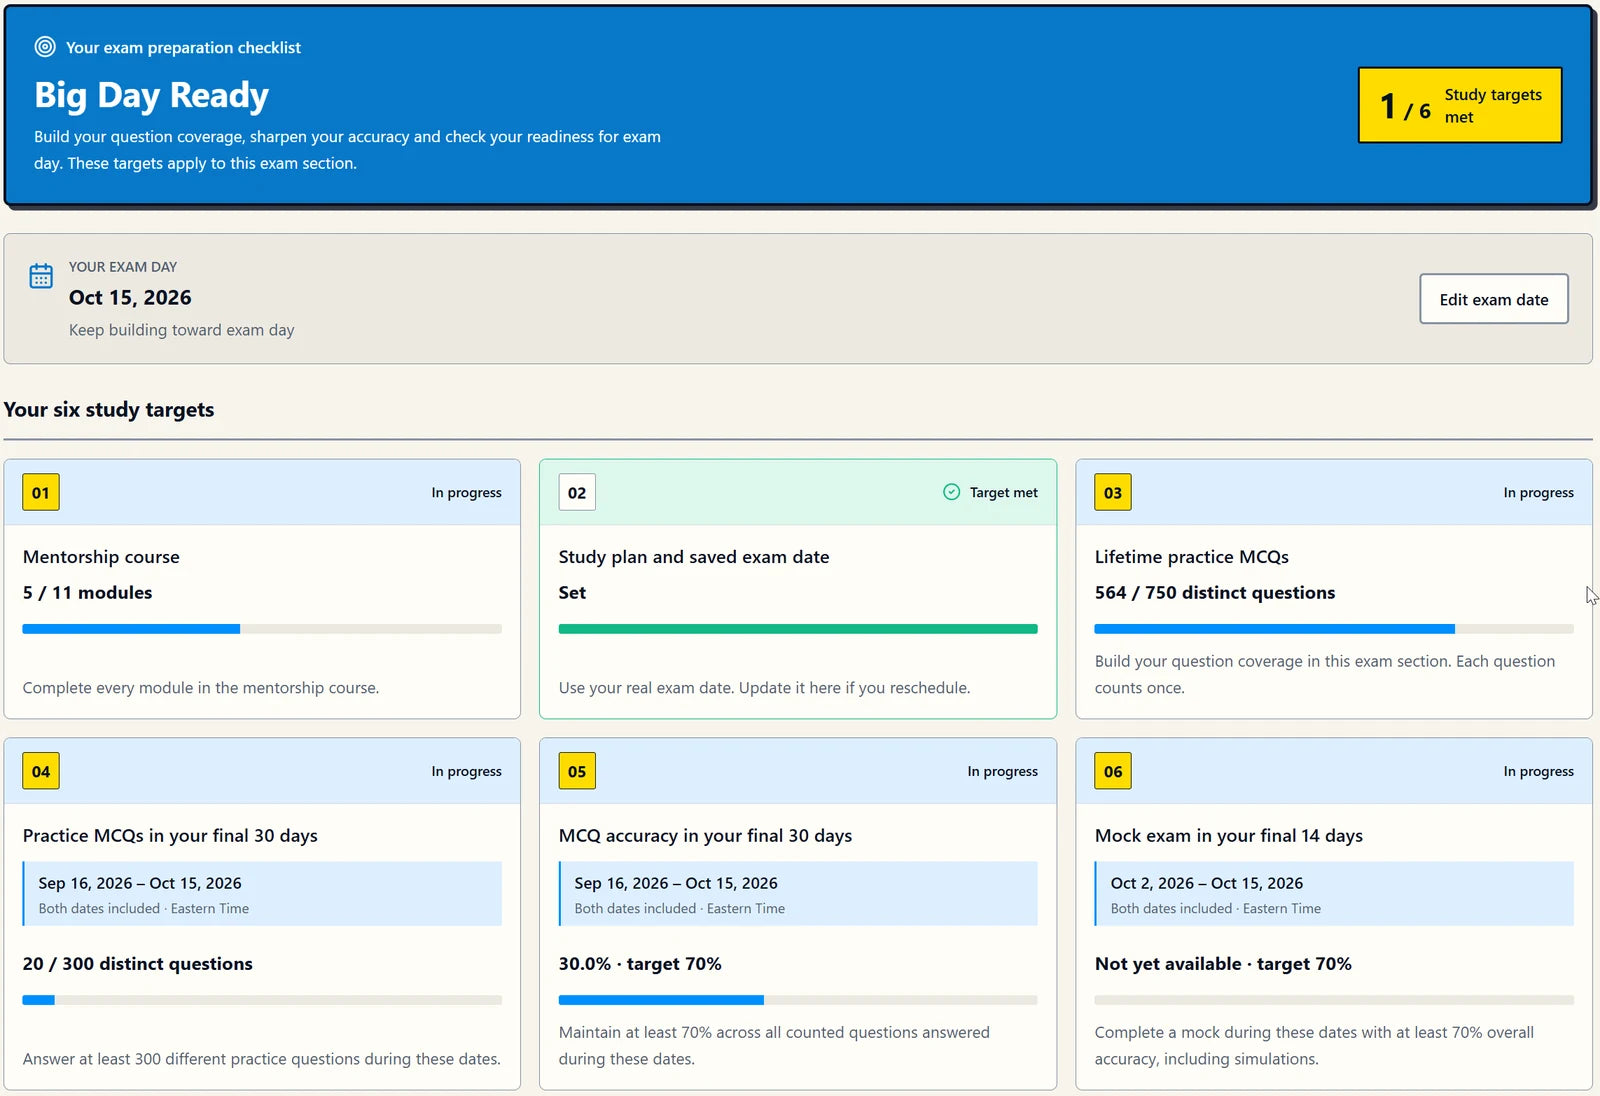
Task: Click the Lifetime practice MCQs title
Action: point(1192,557)
